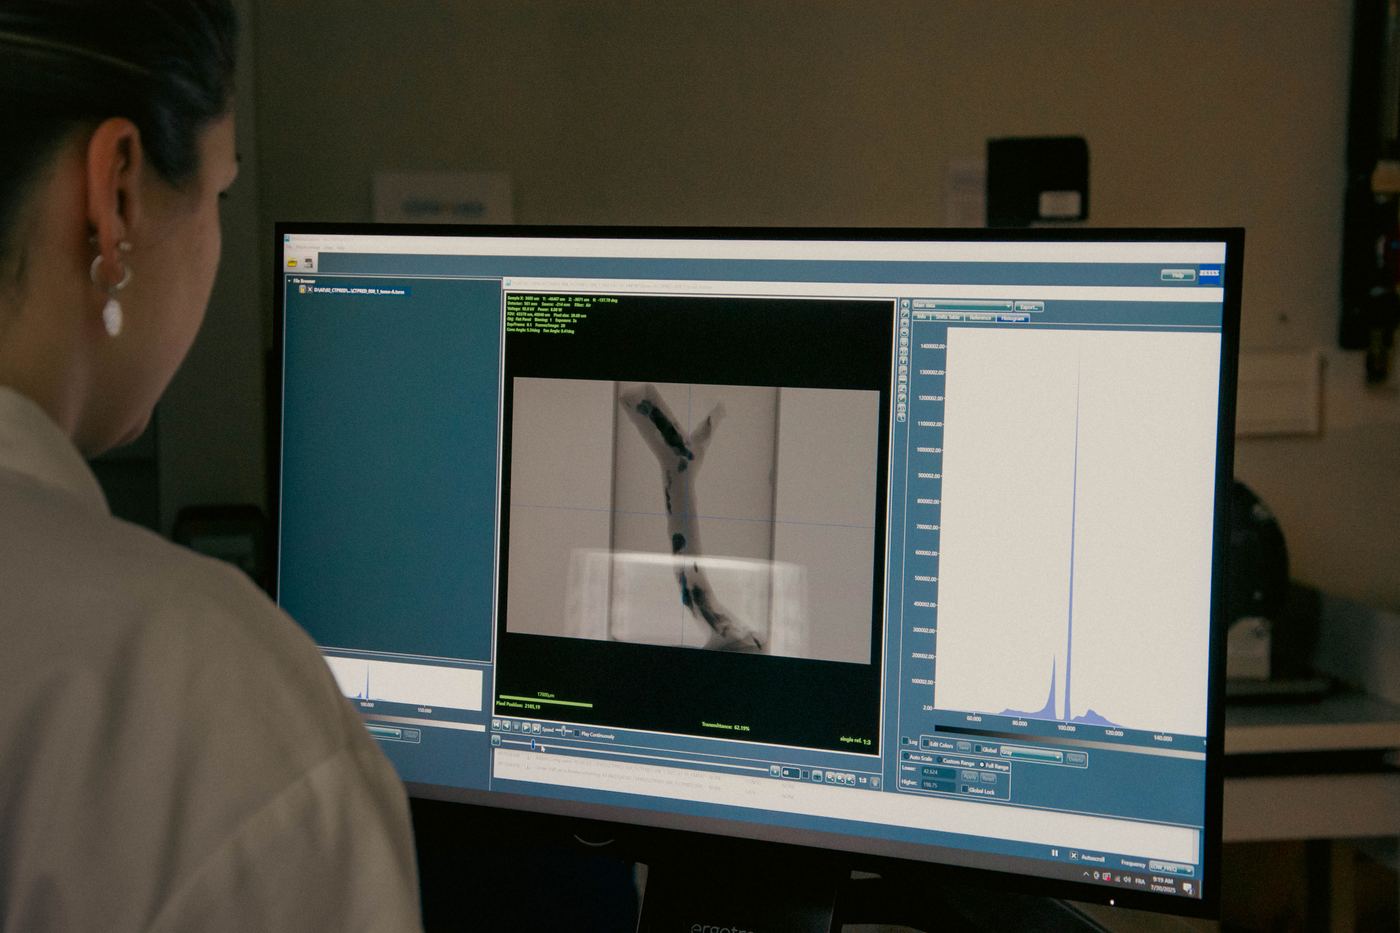Select the pencil tool in vertical tool strip

pyautogui.click(x=905, y=314)
